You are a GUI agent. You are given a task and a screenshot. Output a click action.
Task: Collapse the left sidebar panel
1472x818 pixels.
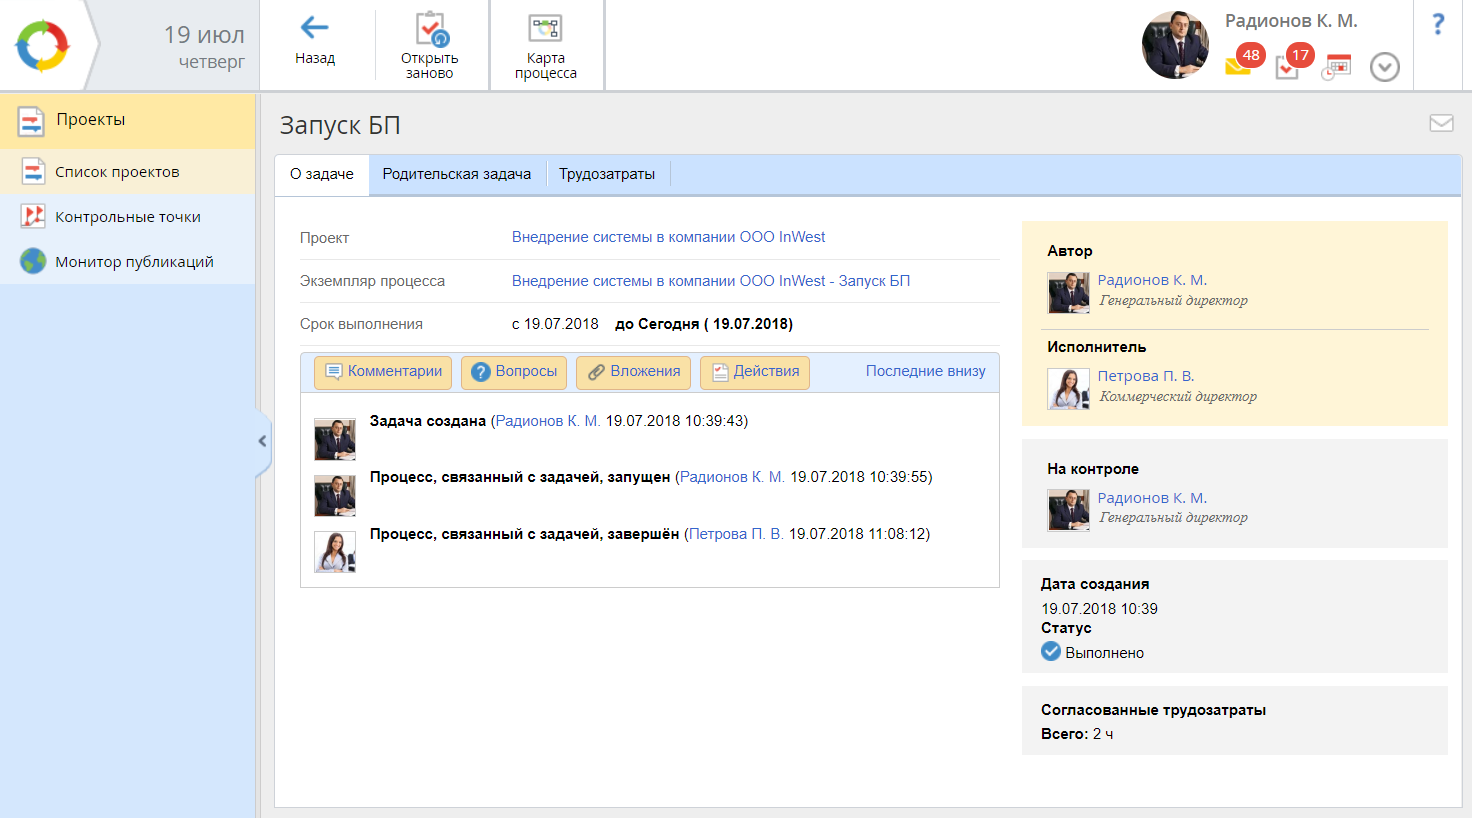pos(262,441)
